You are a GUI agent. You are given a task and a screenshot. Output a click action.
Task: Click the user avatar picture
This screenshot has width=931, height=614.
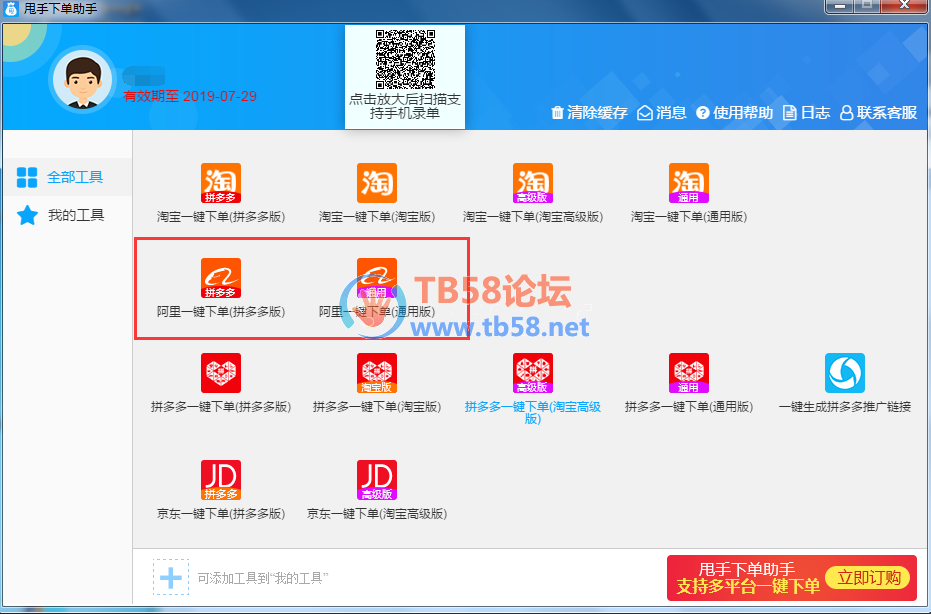83,81
